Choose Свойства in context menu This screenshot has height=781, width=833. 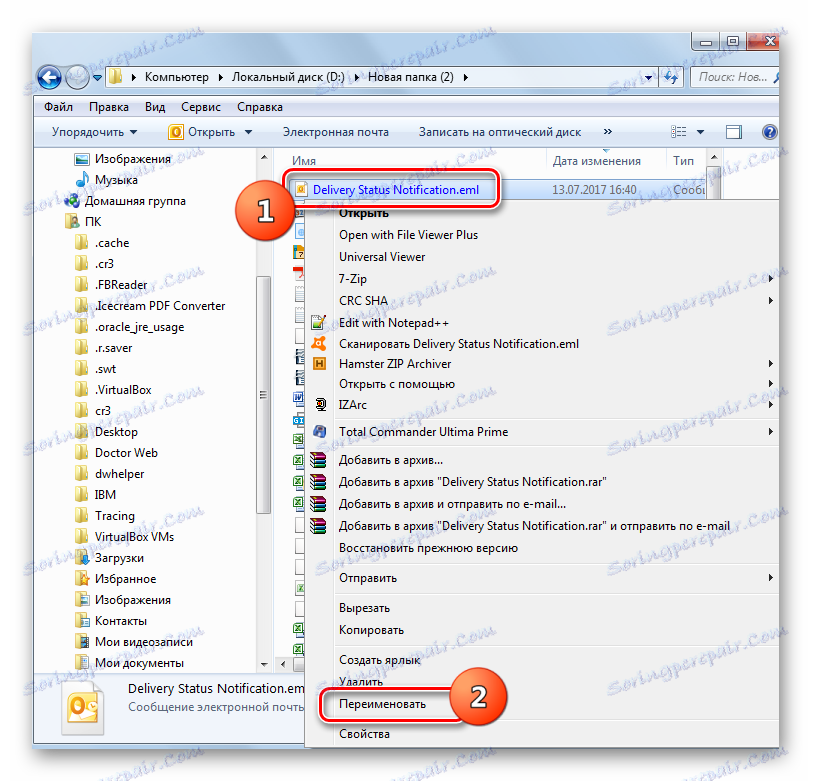point(364,734)
